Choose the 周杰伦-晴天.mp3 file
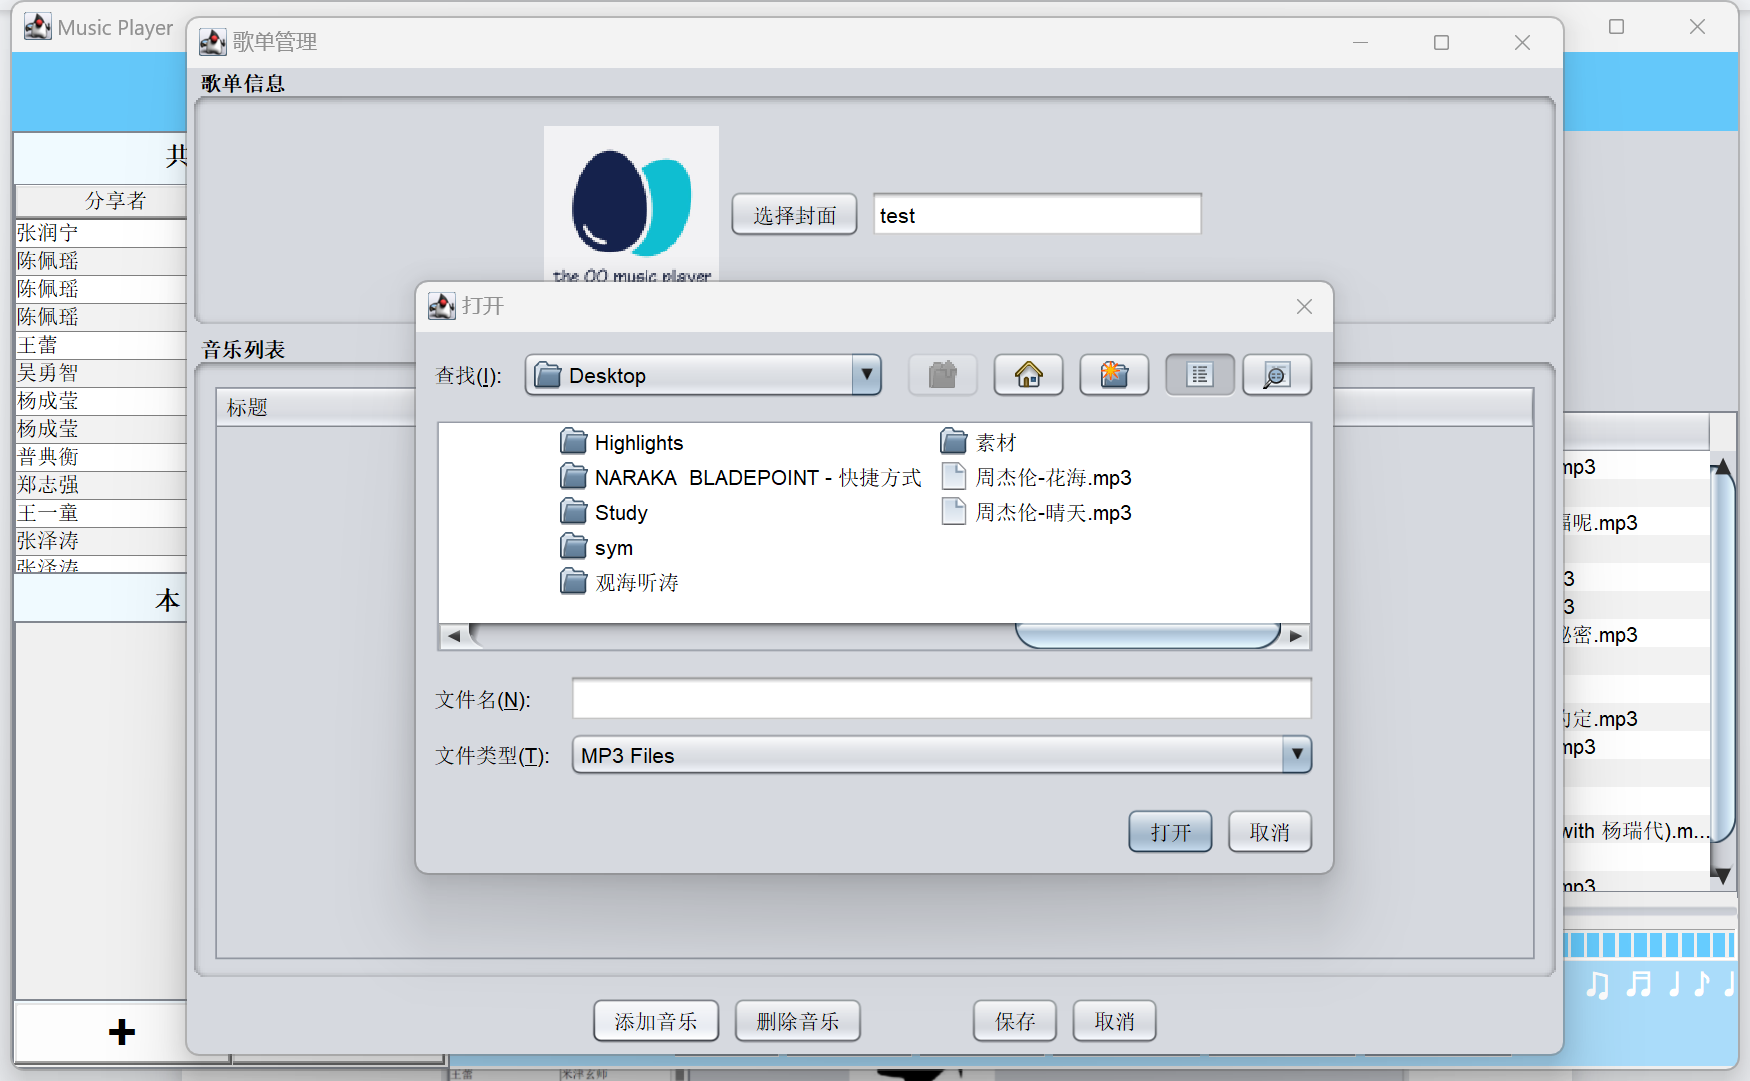Screen dimensions: 1750x1081 click(1052, 513)
